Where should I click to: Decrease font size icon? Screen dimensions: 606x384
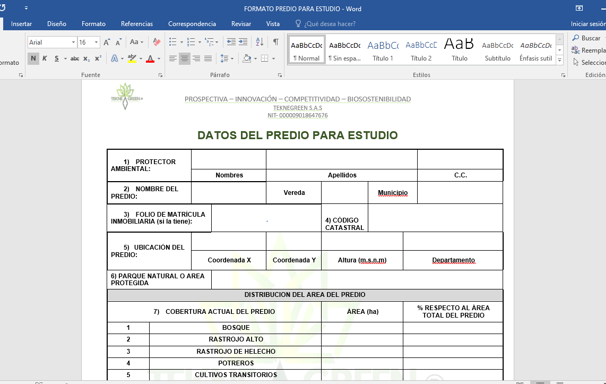point(119,42)
